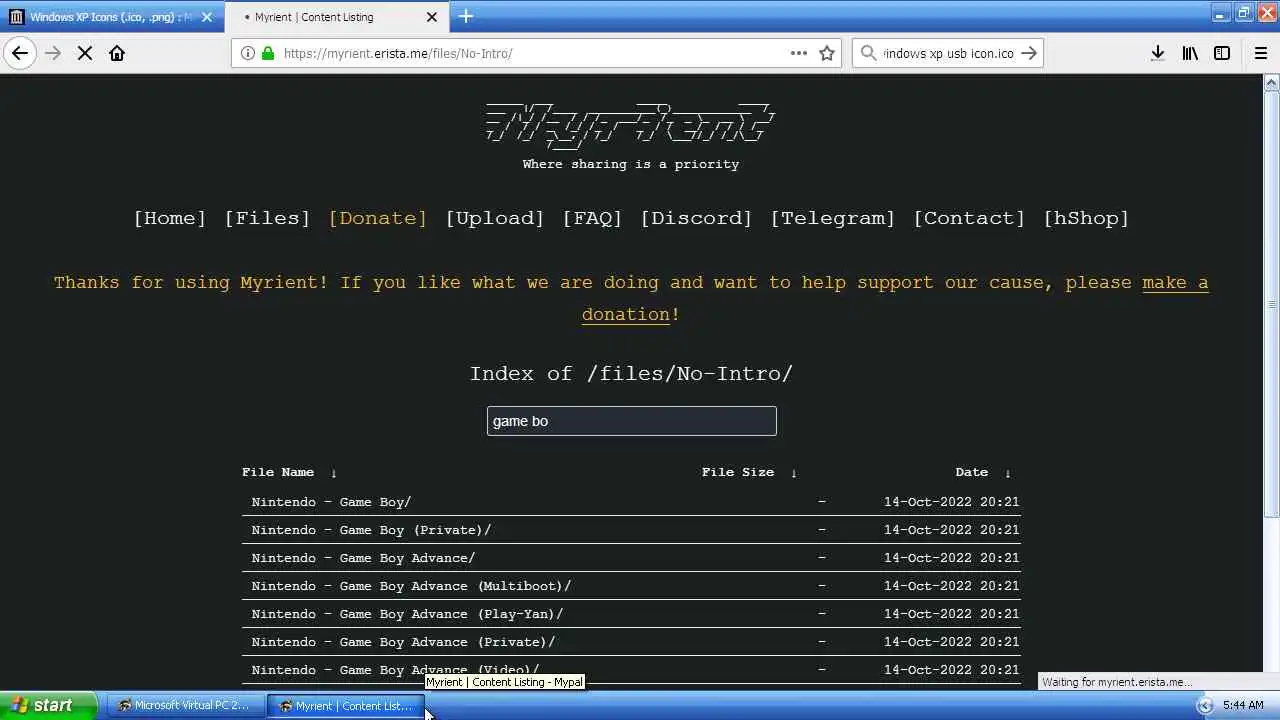This screenshot has width=1280, height=720.
Task: Sort by File Size arrow
Action: [x=794, y=473]
